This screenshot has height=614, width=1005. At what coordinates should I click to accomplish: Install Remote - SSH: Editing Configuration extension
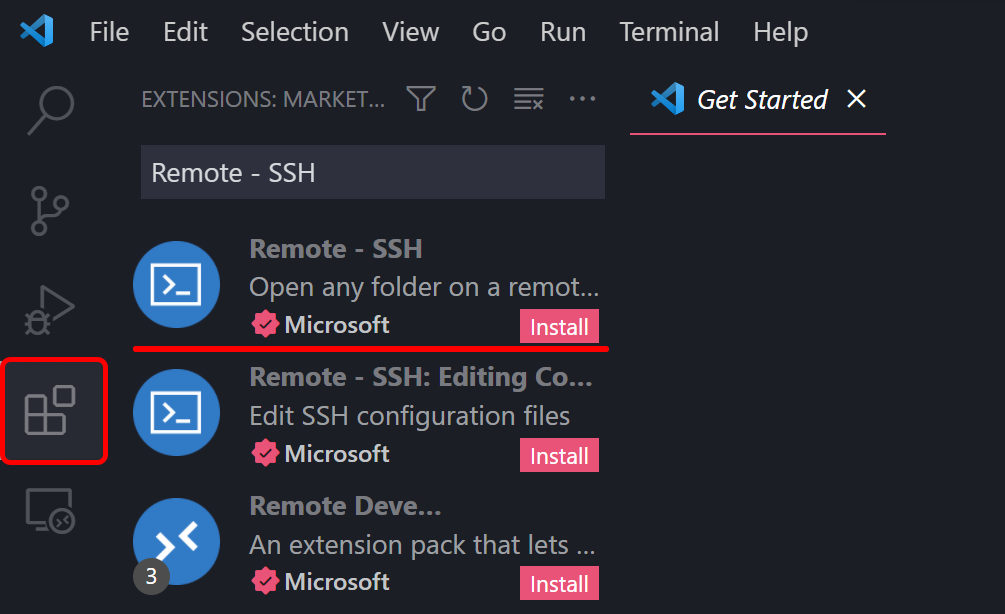(x=559, y=455)
